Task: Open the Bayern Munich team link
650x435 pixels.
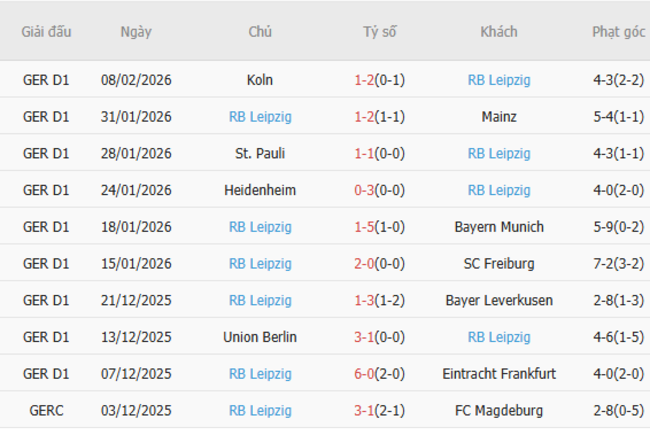Action: click(498, 227)
